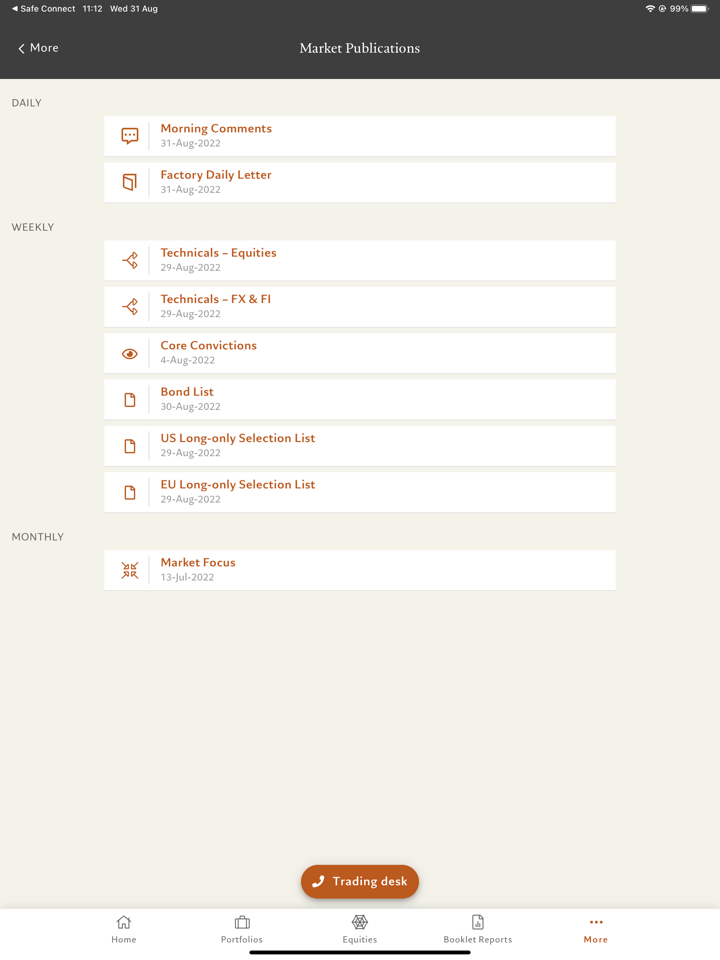Screen dimensions: 720x960
Task: Tap the Market Focus collapse-arrows icon
Action: (x=130, y=570)
